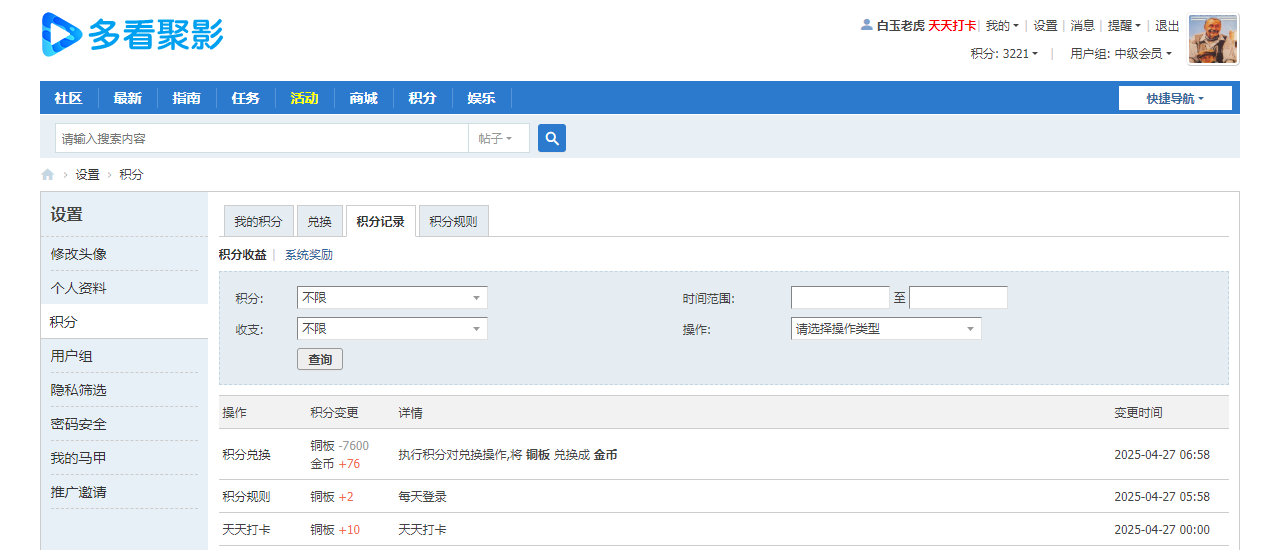This screenshot has width=1281, height=550.
Task: Expand the 积分 filter dropdown
Action: [391, 298]
